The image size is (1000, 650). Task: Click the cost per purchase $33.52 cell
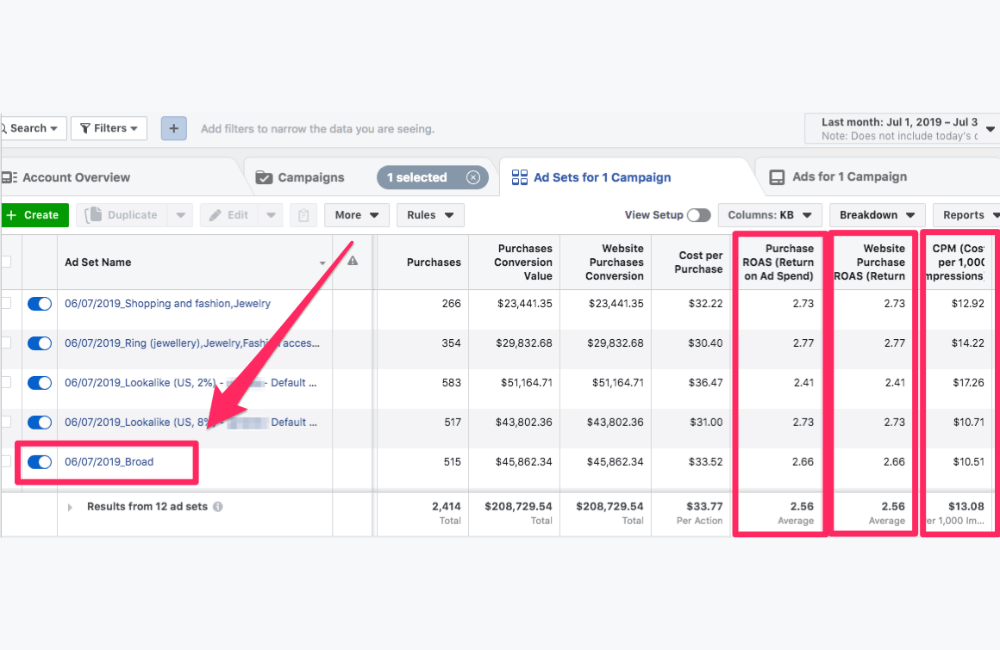tap(705, 462)
